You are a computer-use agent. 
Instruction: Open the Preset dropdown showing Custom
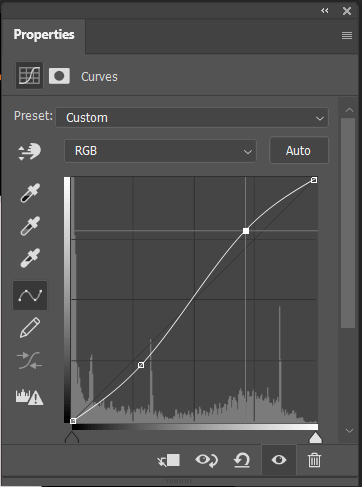(x=192, y=118)
